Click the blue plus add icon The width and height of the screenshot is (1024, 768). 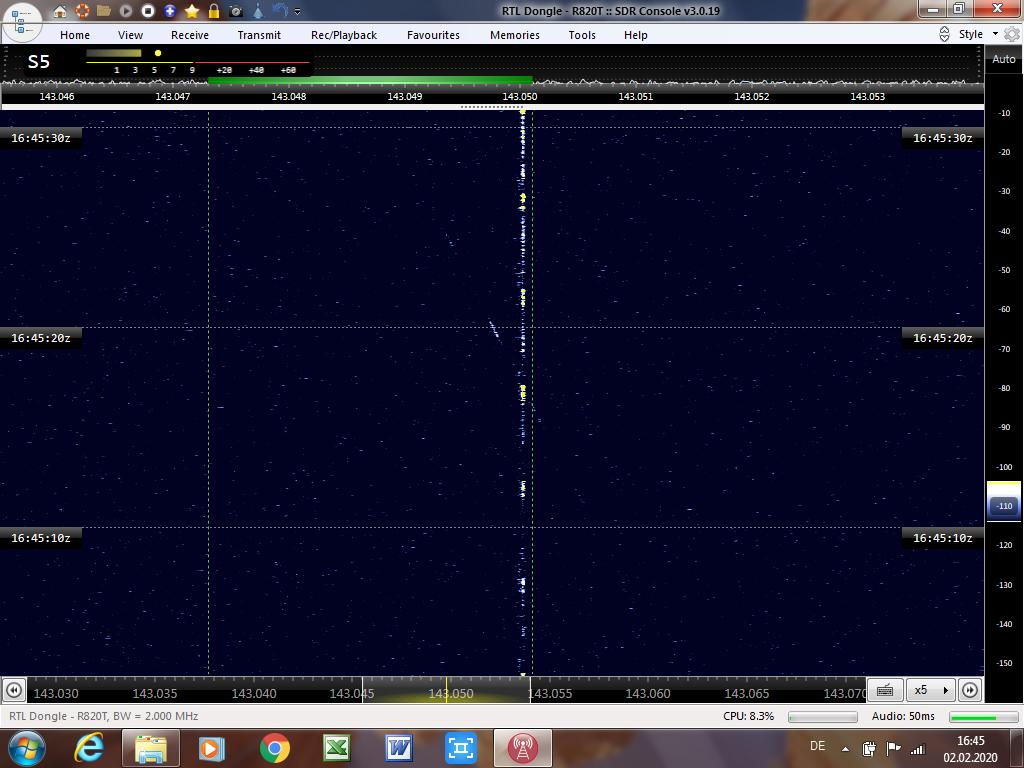point(170,11)
